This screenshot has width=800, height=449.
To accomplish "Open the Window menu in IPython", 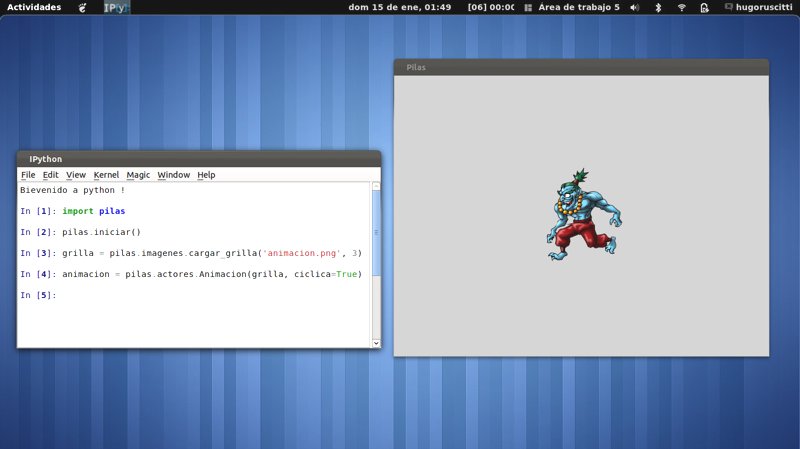I will coord(173,174).
